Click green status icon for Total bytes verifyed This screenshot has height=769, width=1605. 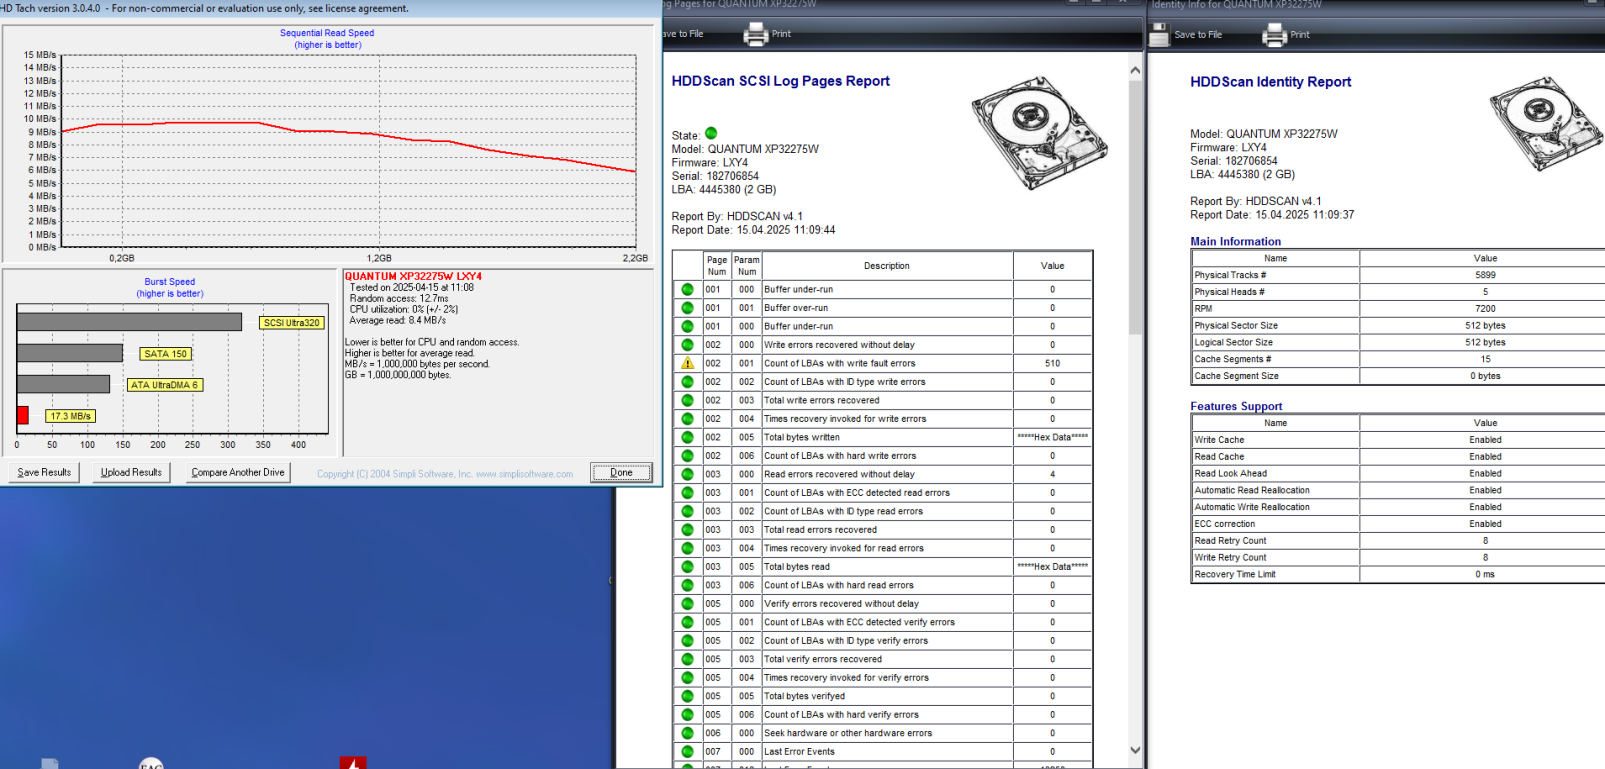(x=687, y=696)
